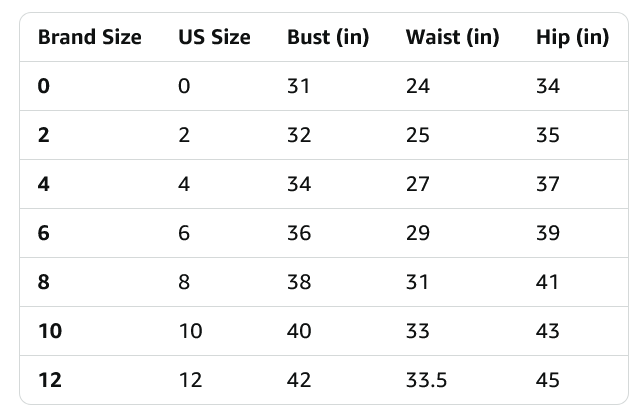
Task: Select the bold brand size 12 cell
Action: coord(49,380)
